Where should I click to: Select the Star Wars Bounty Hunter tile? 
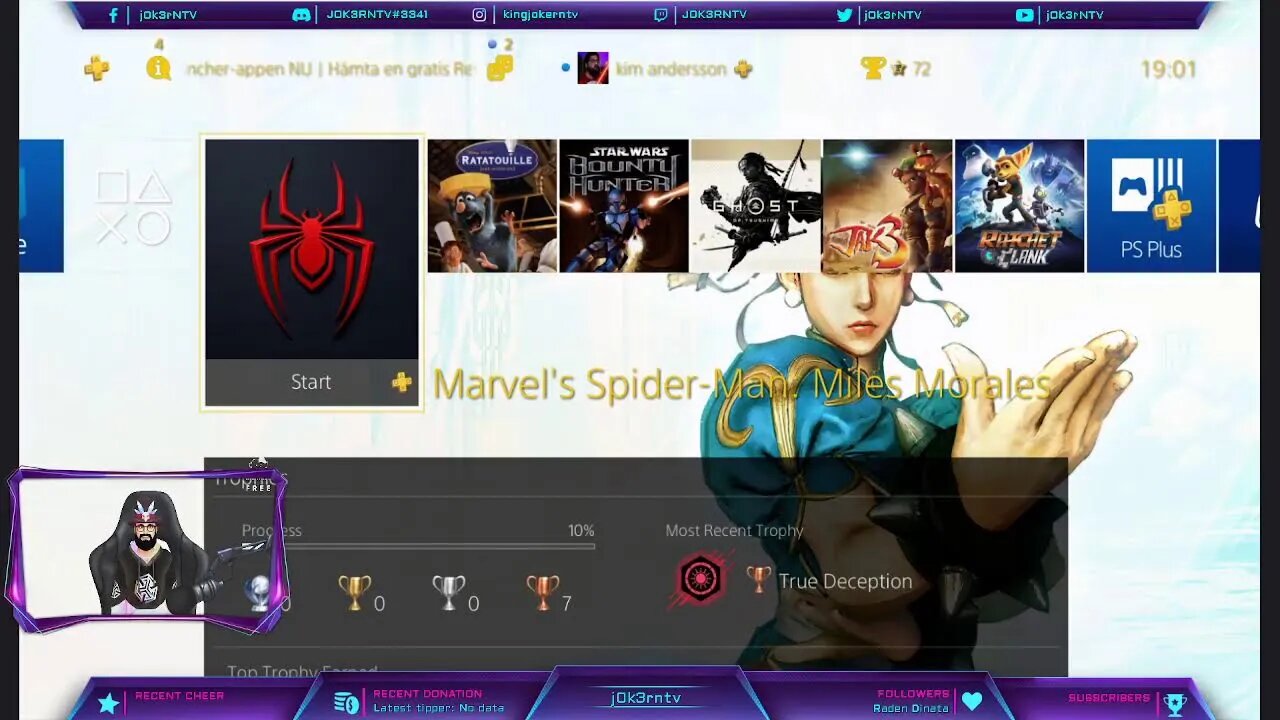pos(624,206)
